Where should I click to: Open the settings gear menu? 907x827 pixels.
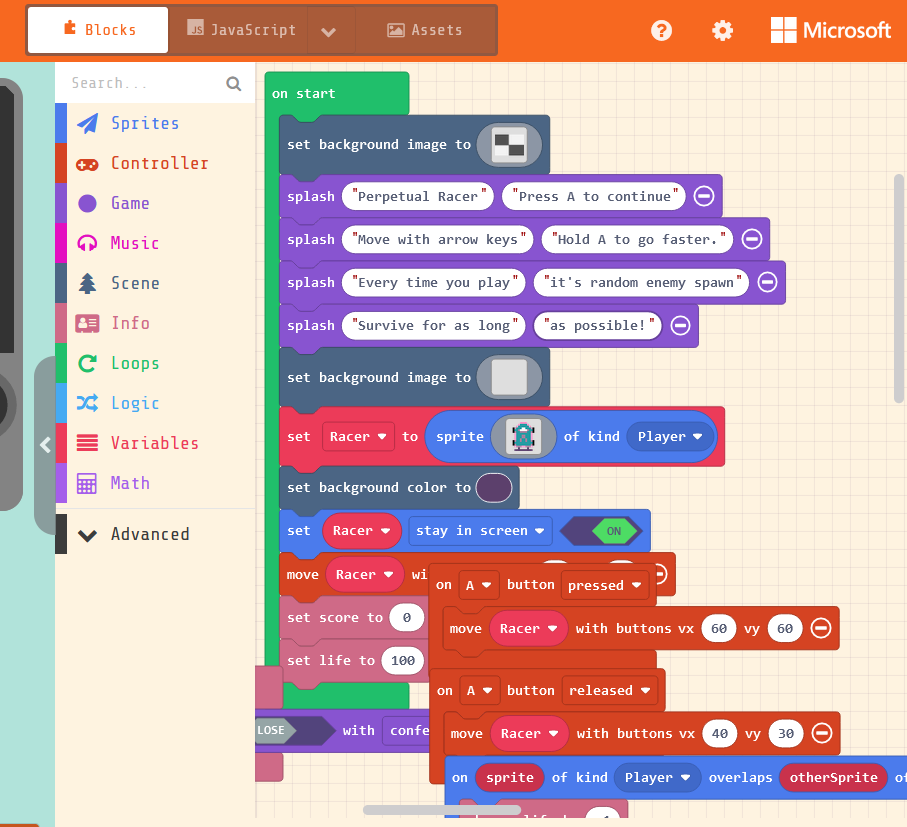[722, 30]
